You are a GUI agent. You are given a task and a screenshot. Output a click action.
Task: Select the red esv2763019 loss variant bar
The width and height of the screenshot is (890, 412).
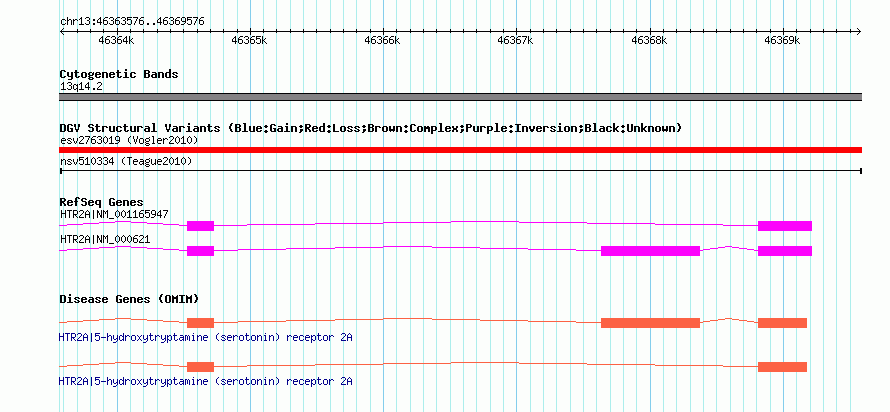coord(460,150)
